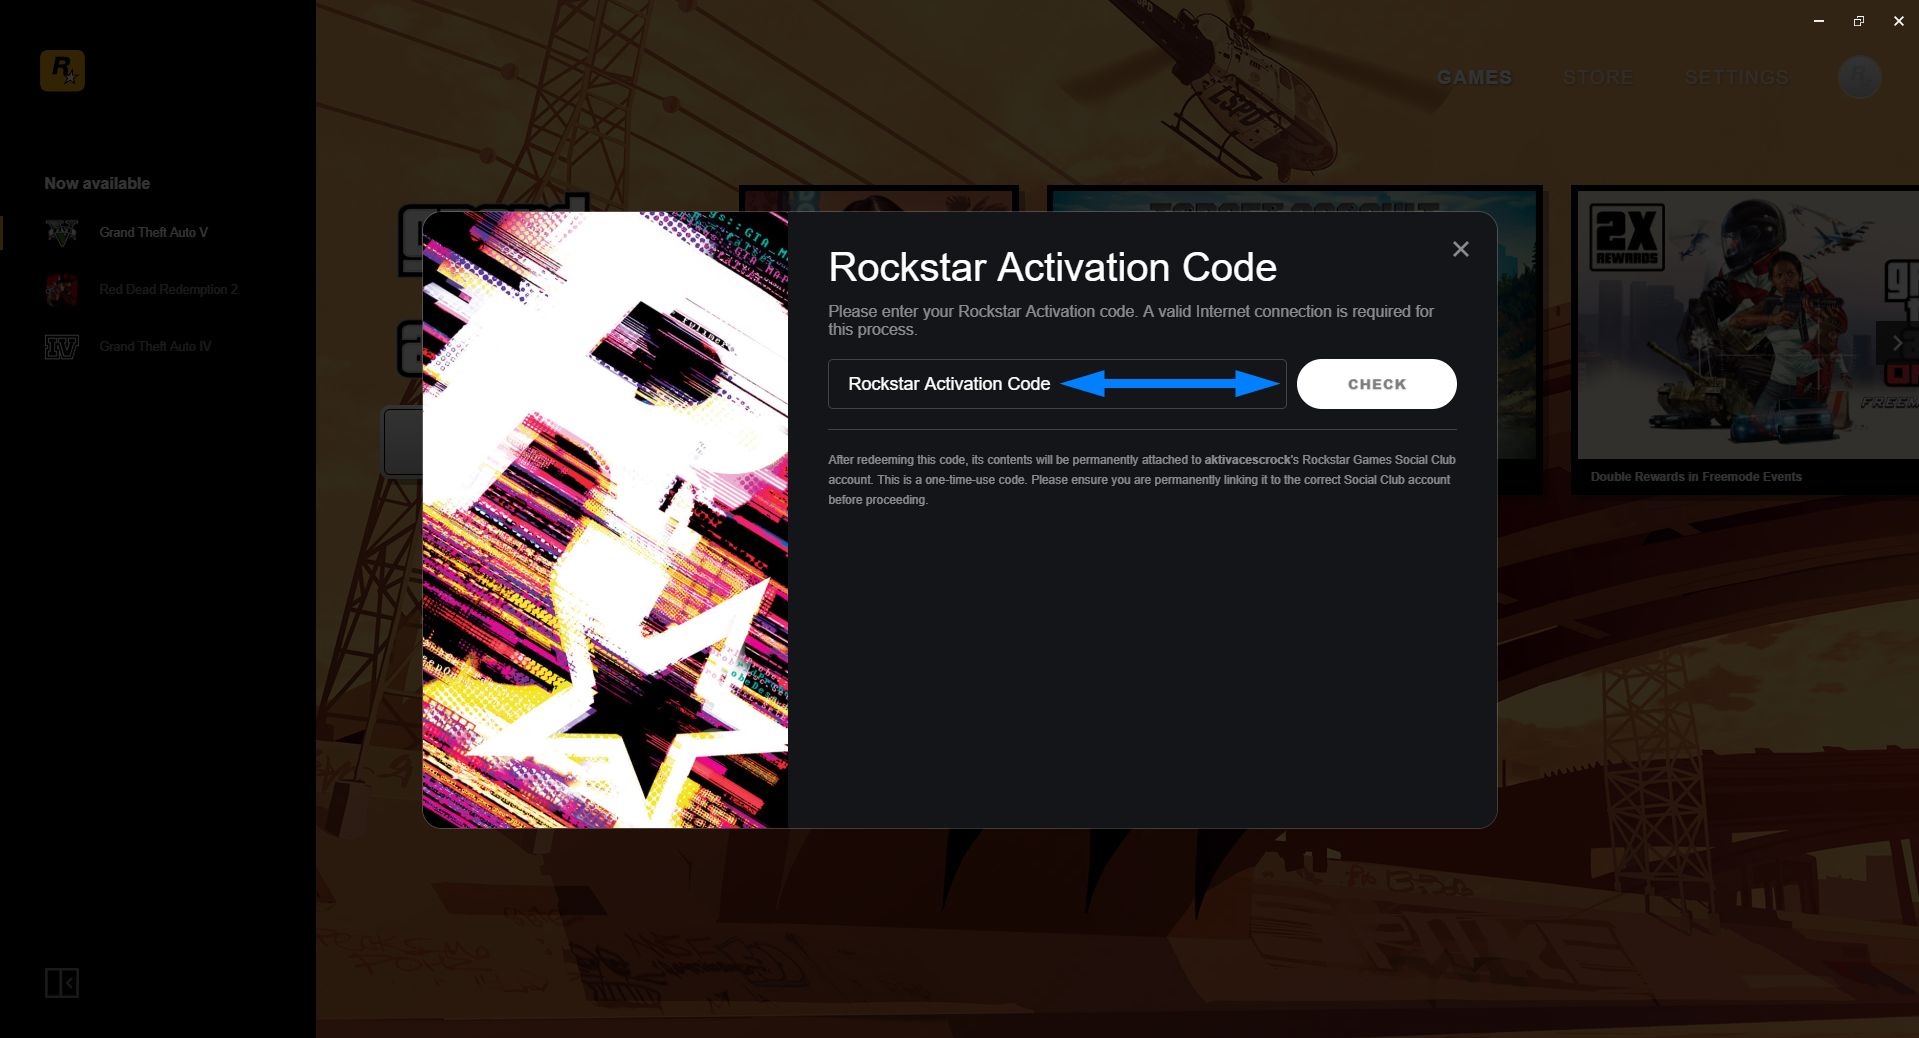
Task: Select the Red Dead Redemption 2 icon
Action: pyautogui.click(x=62, y=289)
